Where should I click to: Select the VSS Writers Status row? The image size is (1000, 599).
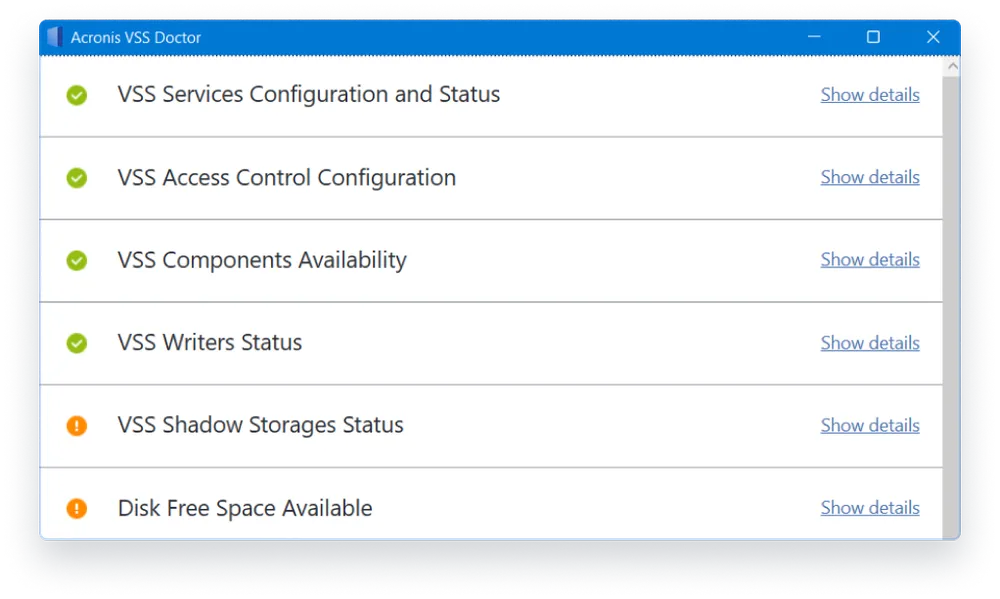click(x=450, y=343)
